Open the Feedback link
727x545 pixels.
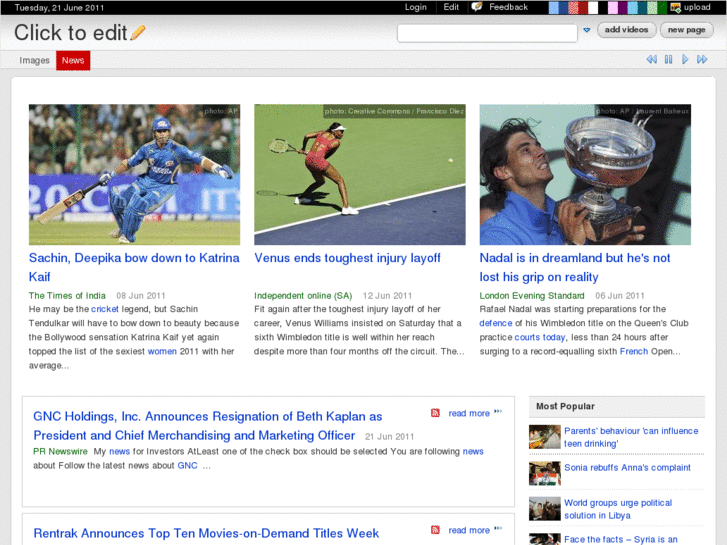click(508, 7)
